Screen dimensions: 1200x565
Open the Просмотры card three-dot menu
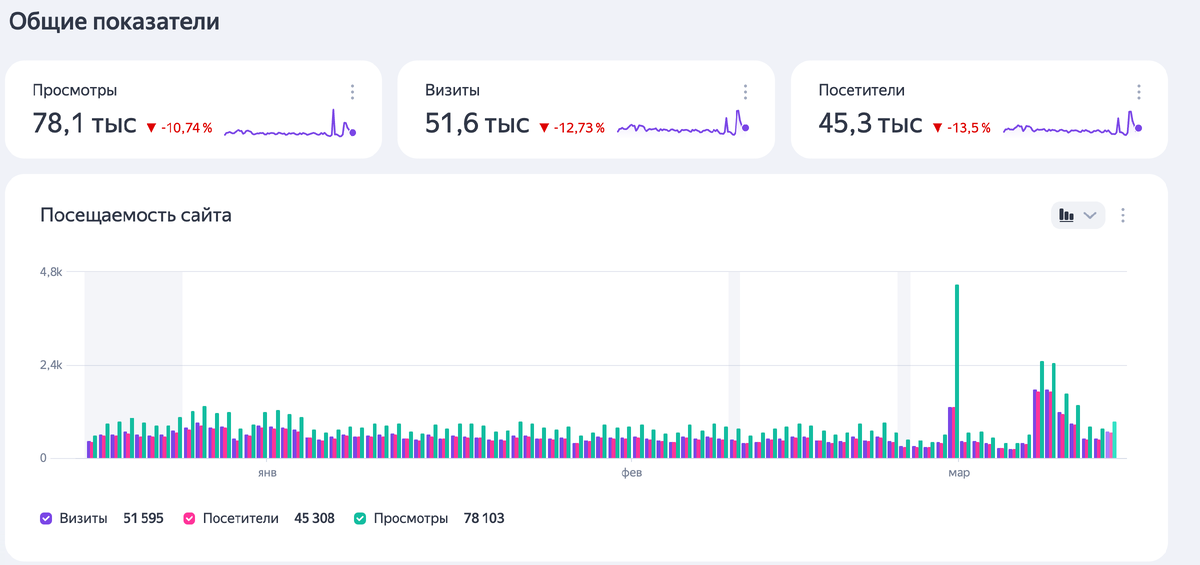coord(352,92)
